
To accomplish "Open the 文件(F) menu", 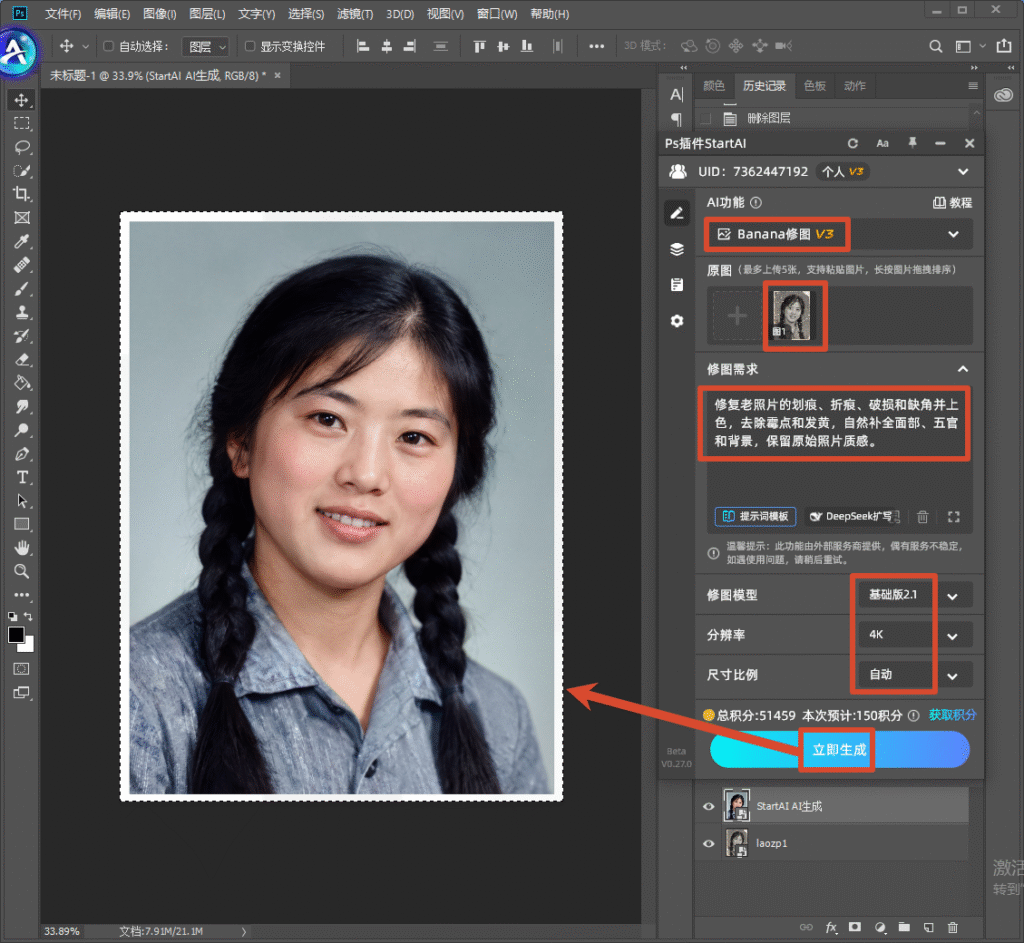I will [63, 14].
